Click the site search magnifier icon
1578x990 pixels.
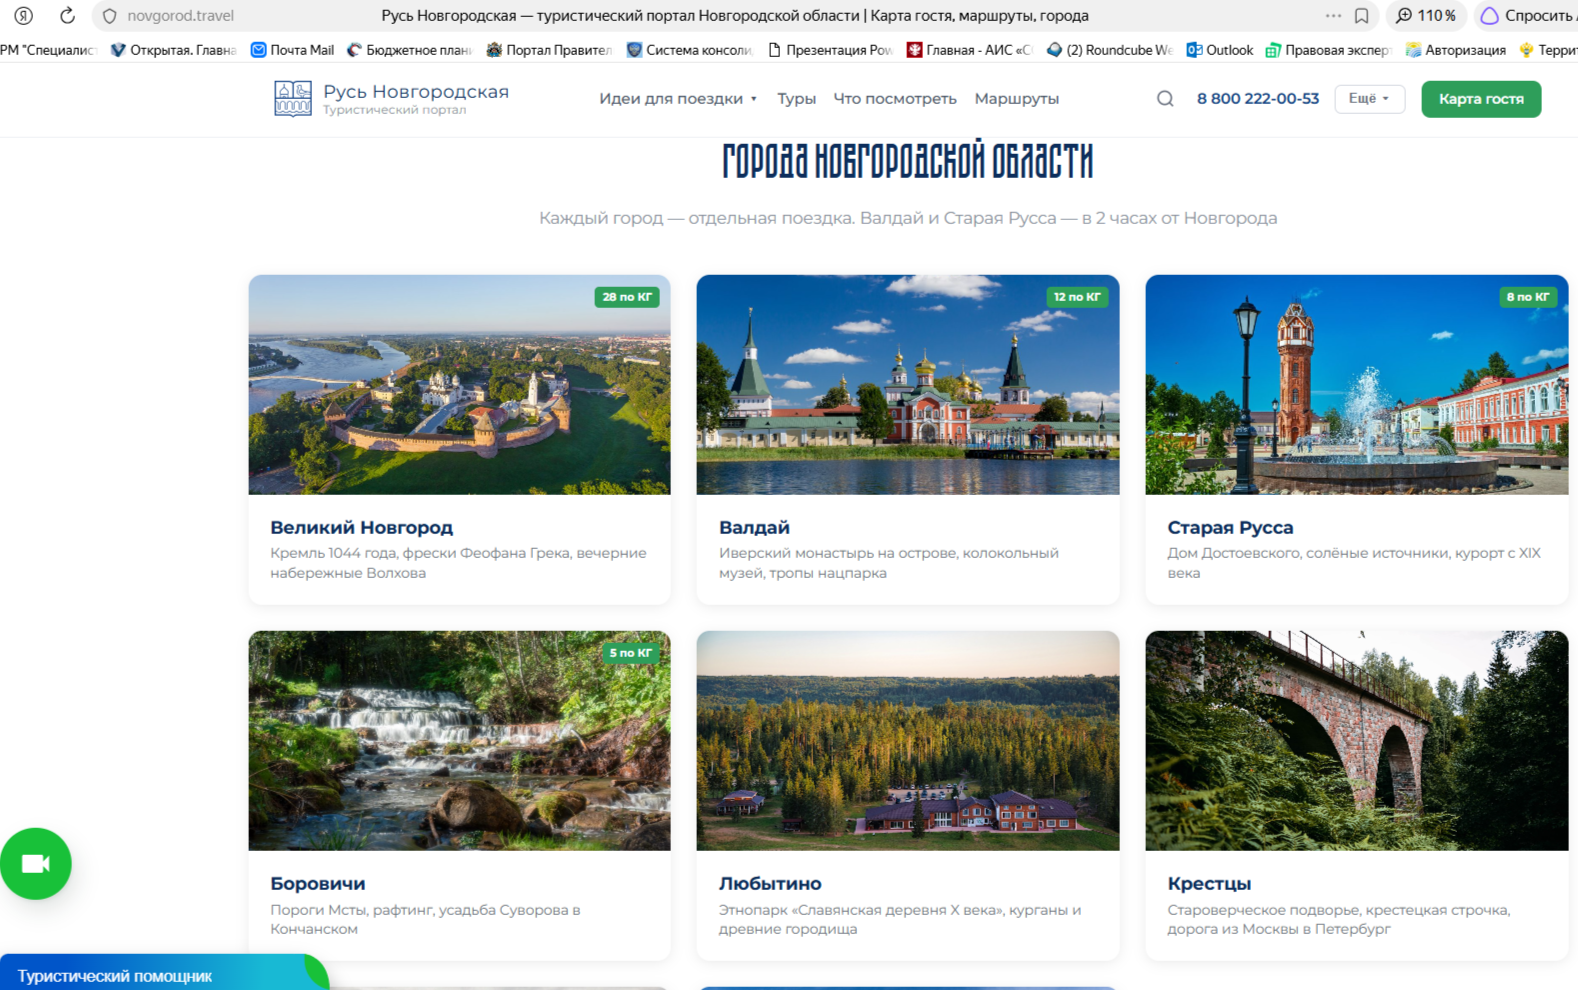[x=1165, y=99]
